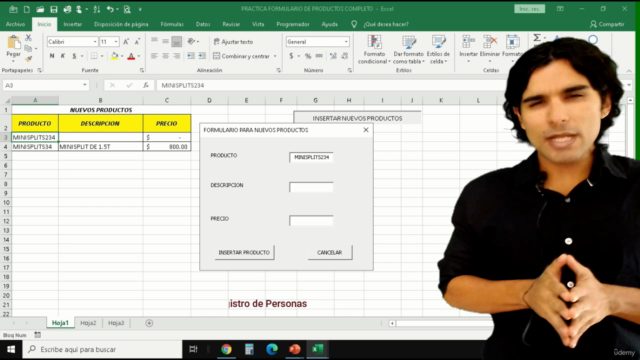This screenshot has height=360, width=640.
Task: Click the currency $ format icon
Action: 291,56
